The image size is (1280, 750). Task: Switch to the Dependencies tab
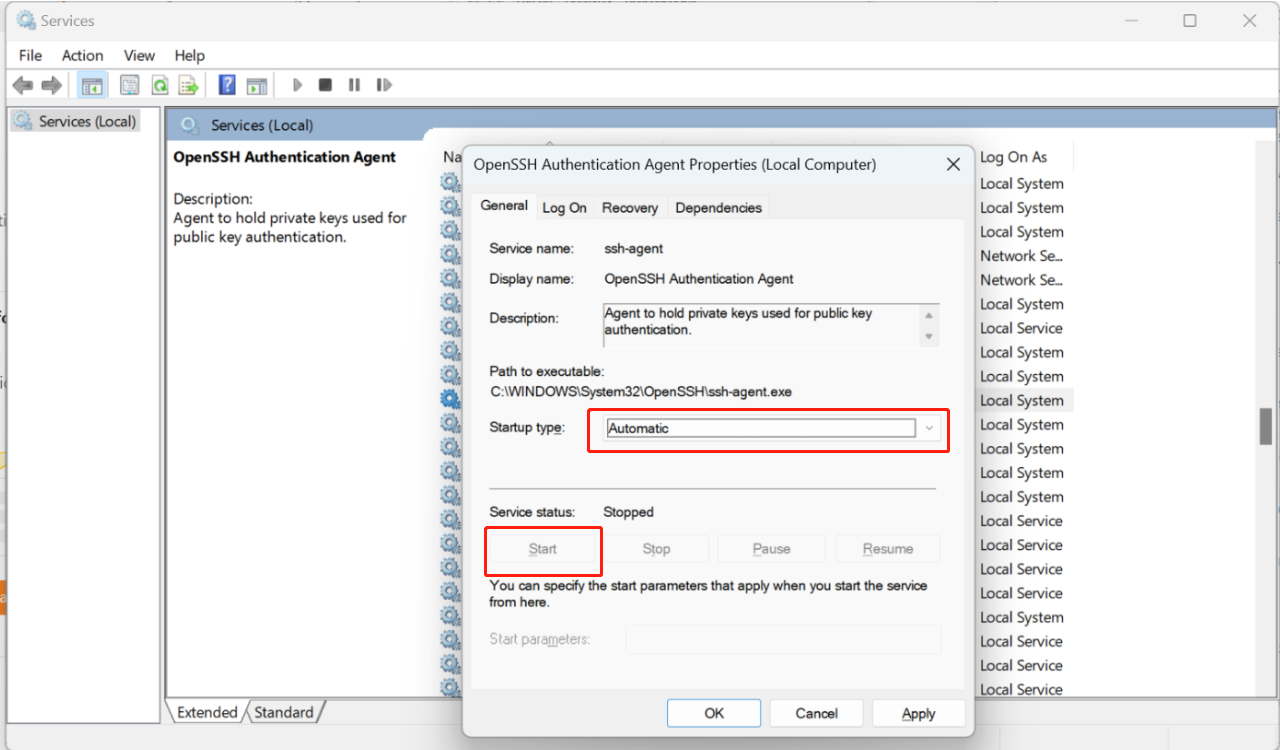pos(718,207)
